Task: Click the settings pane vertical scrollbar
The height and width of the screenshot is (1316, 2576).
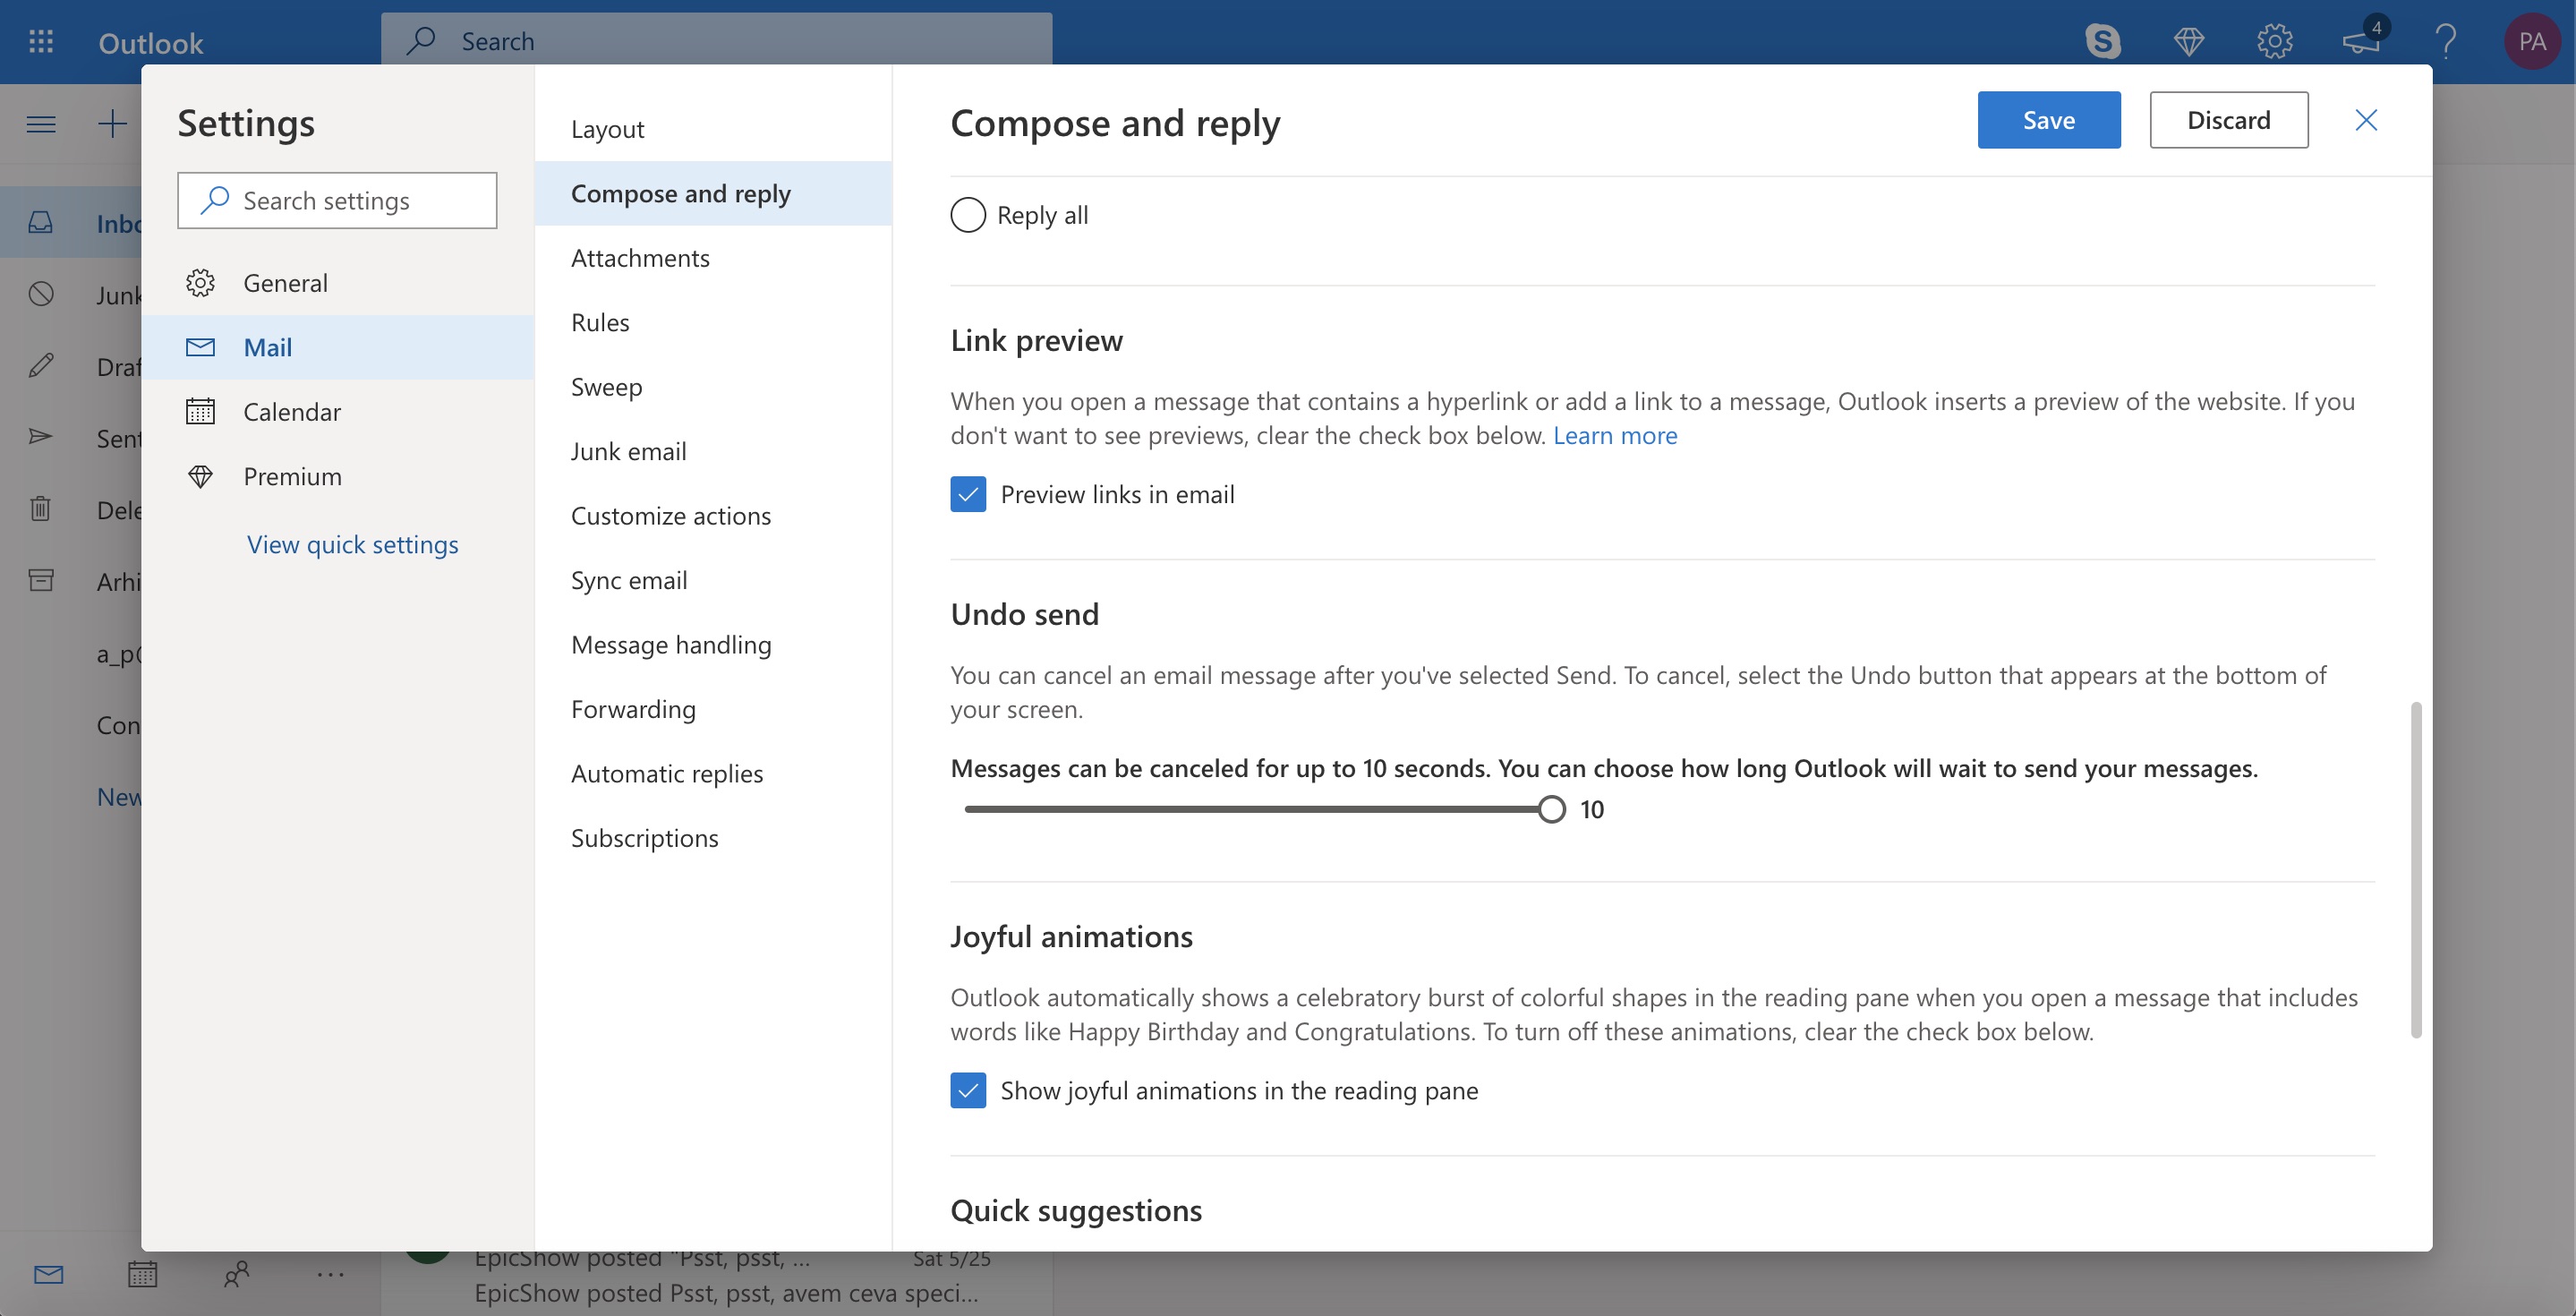Action: [2416, 870]
